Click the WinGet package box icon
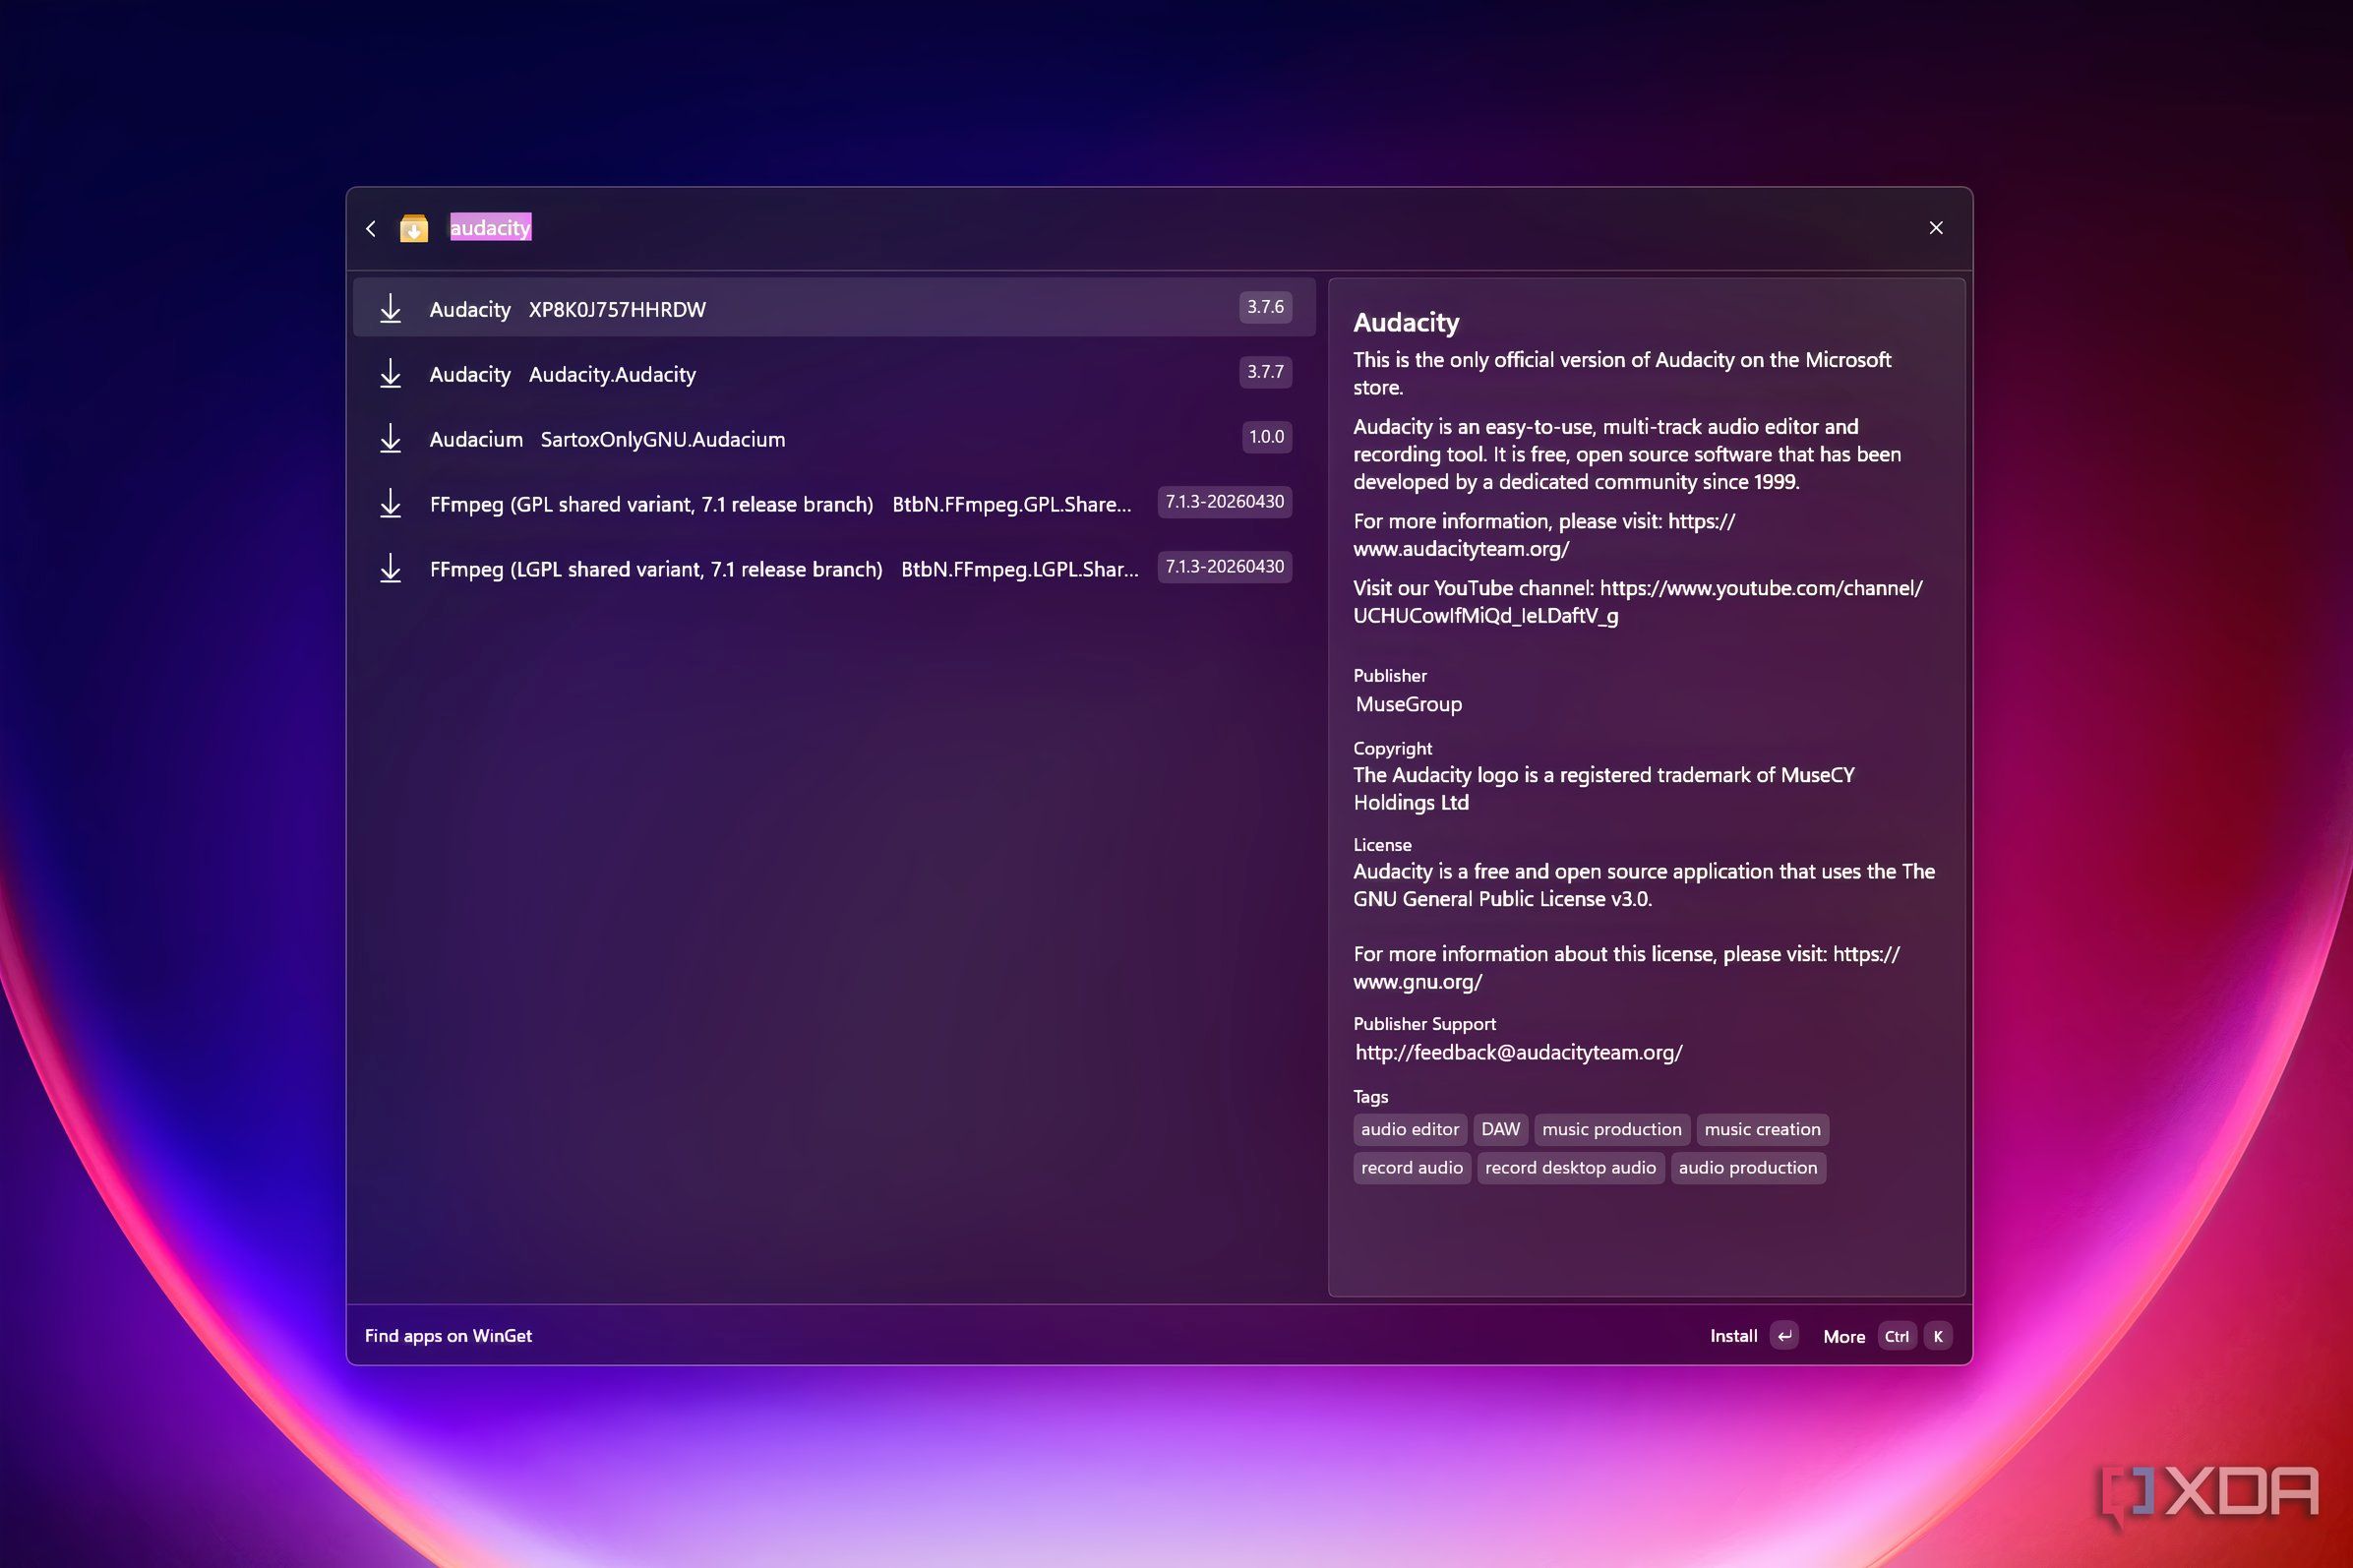2353x1568 pixels. tap(414, 229)
